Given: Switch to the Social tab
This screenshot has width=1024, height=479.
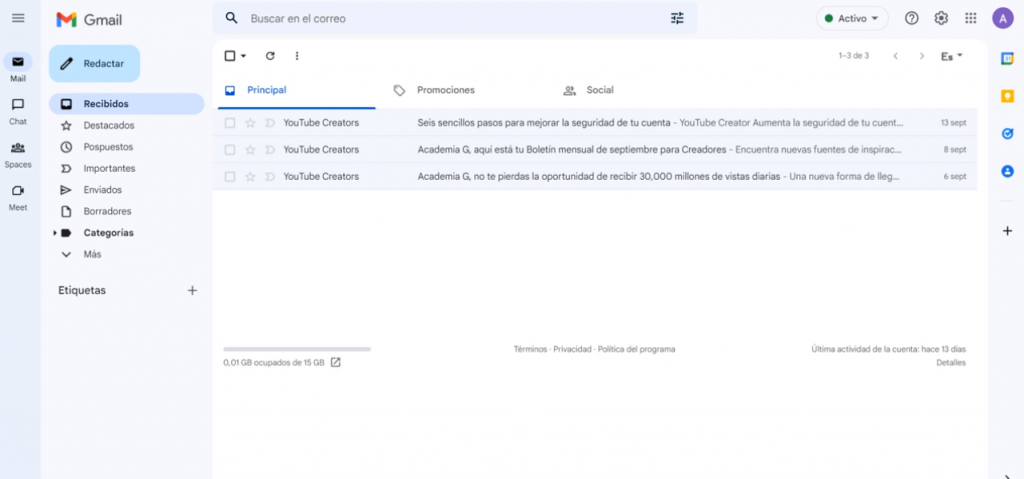Looking at the screenshot, I should pos(599,90).
